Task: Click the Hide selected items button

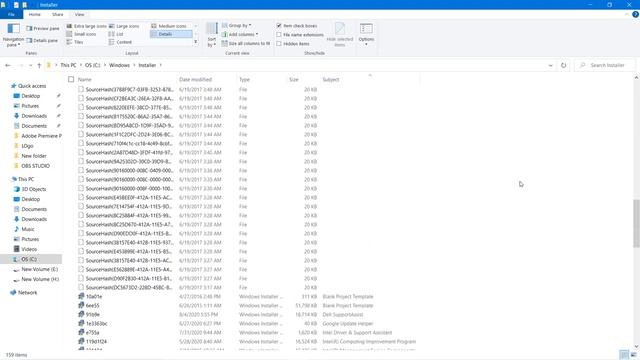Action: (340, 34)
